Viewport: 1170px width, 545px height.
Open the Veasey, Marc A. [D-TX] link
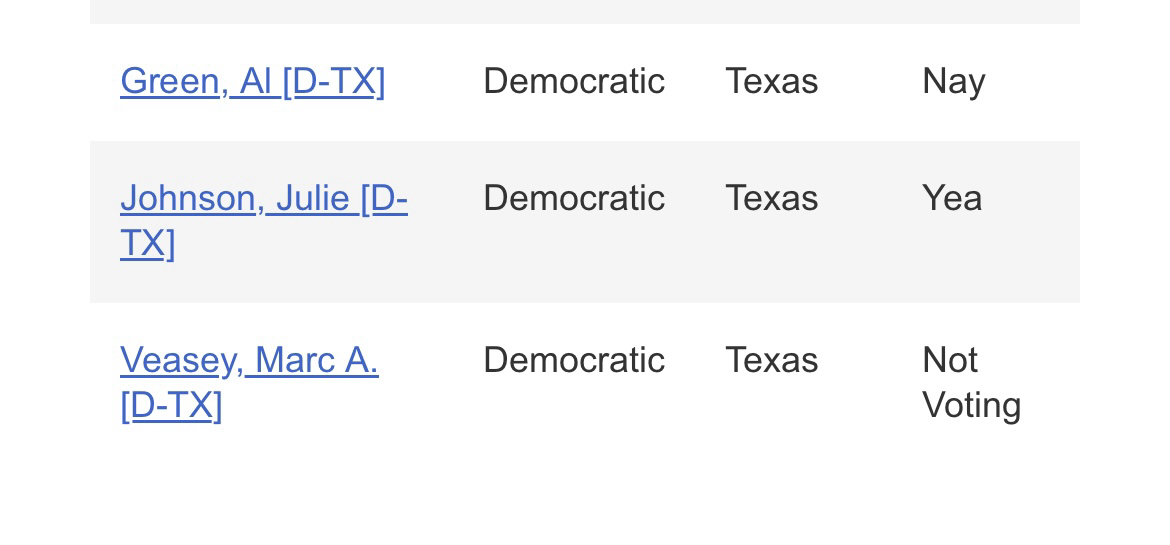pos(249,360)
